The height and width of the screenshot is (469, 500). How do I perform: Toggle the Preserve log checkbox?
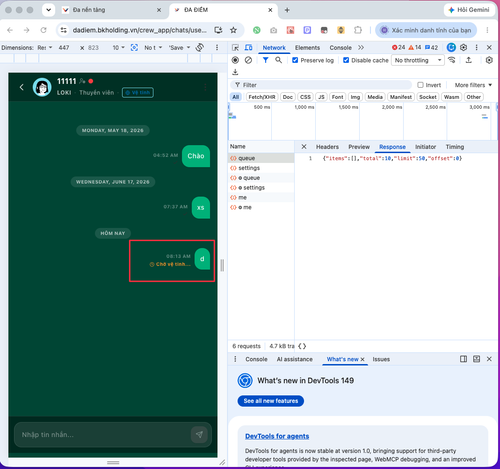coord(295,60)
